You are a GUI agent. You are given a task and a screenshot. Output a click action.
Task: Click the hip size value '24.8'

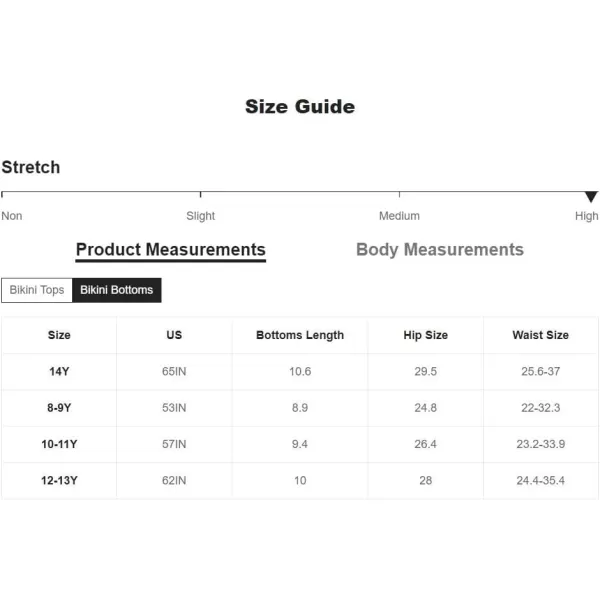tap(426, 408)
